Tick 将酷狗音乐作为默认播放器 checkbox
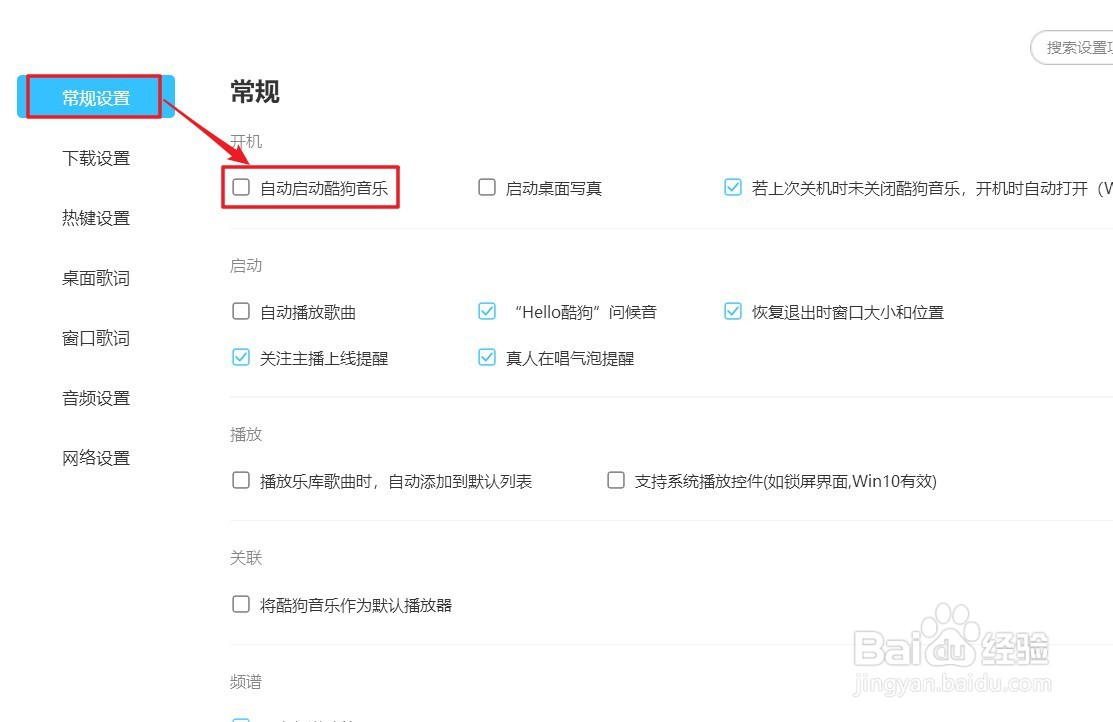The image size is (1113, 722). coord(241,605)
